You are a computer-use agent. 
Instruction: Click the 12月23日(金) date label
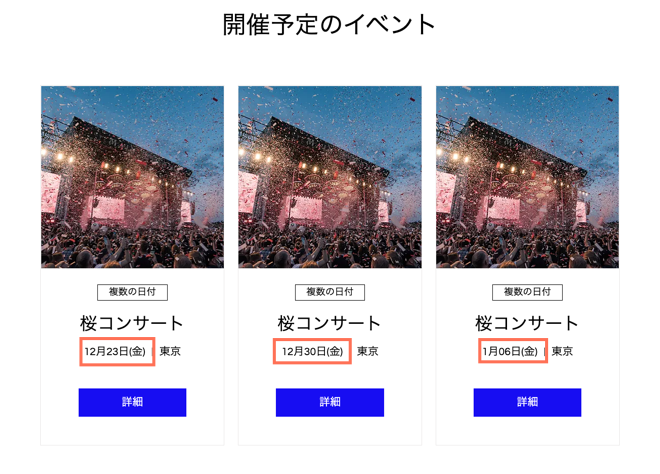[116, 351]
